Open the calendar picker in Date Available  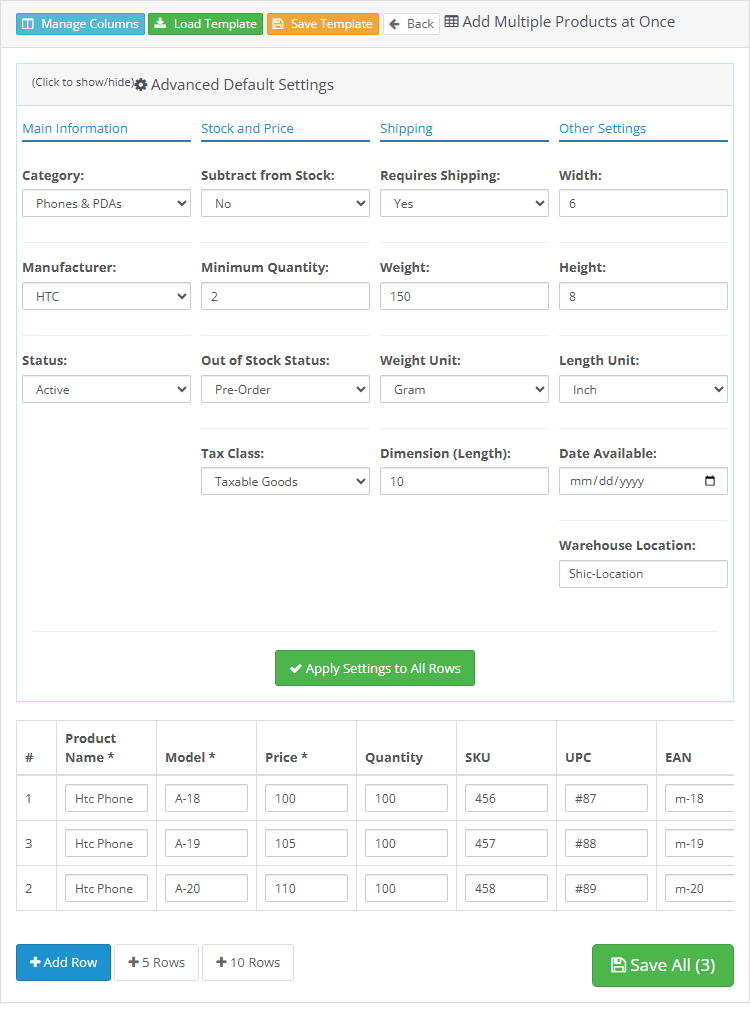point(710,481)
